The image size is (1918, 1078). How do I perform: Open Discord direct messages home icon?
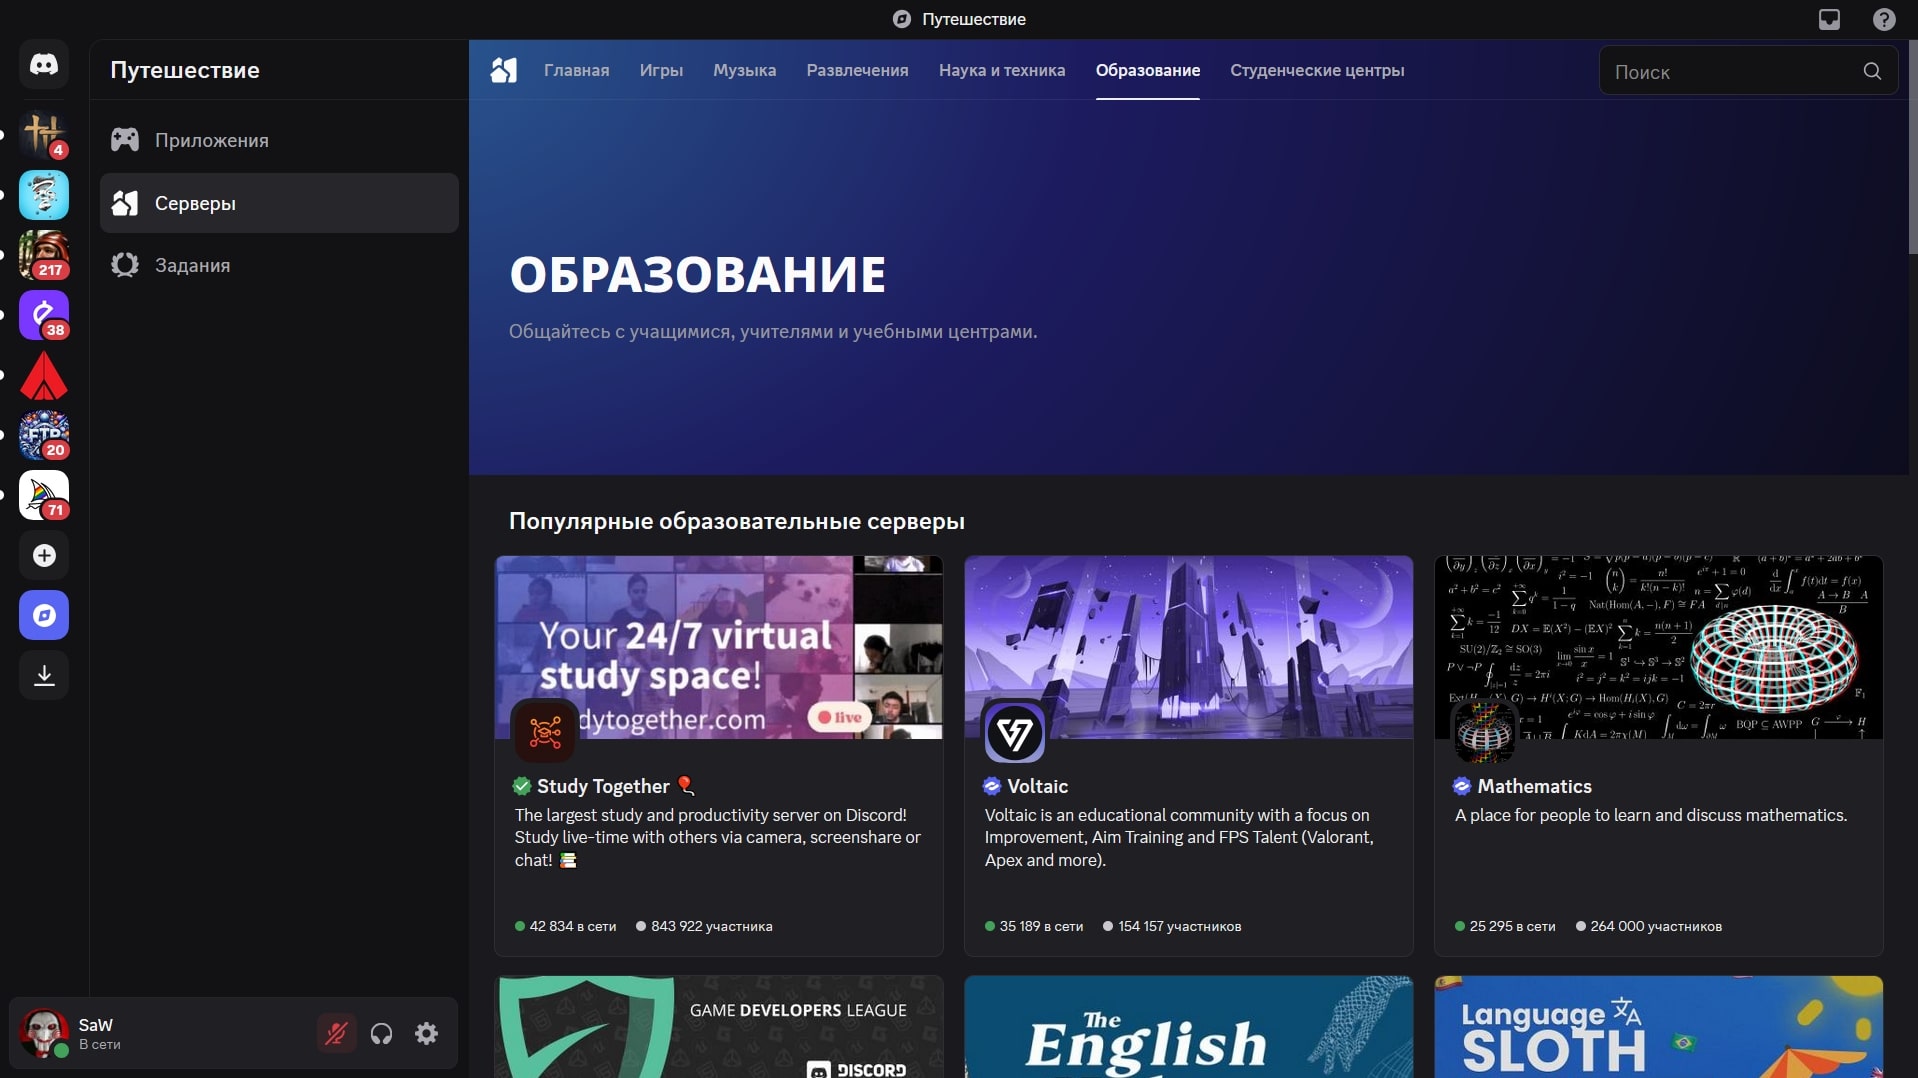[44, 65]
